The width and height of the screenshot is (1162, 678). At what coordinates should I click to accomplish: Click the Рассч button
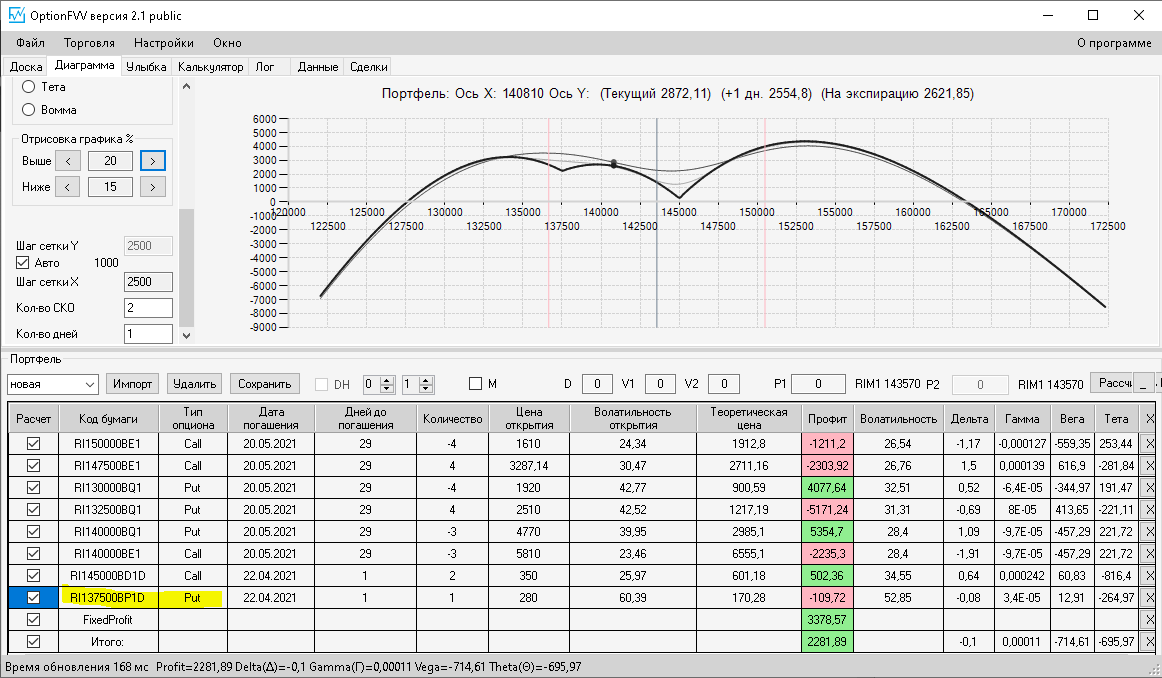[x=1113, y=383]
